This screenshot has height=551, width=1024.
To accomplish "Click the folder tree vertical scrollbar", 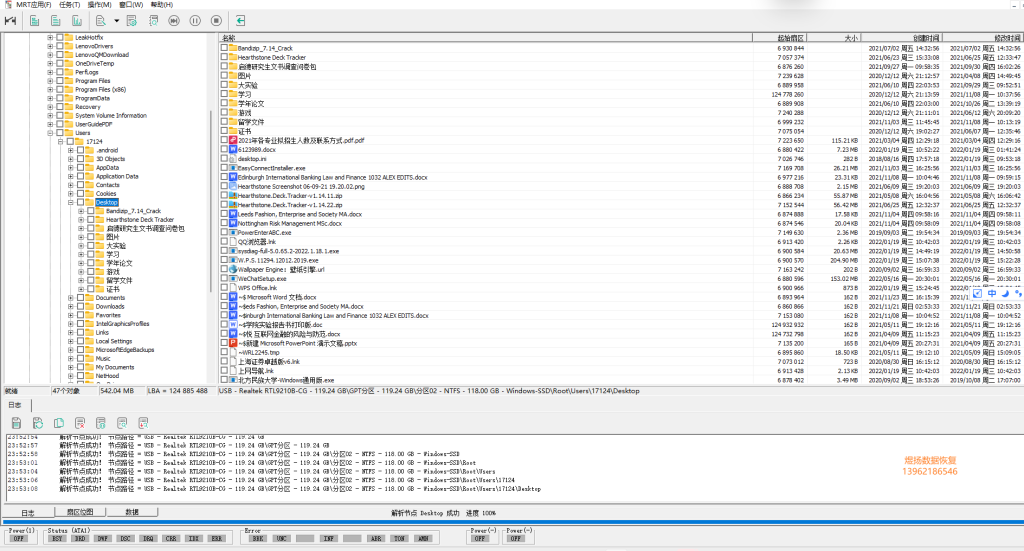I will click(x=210, y=202).
